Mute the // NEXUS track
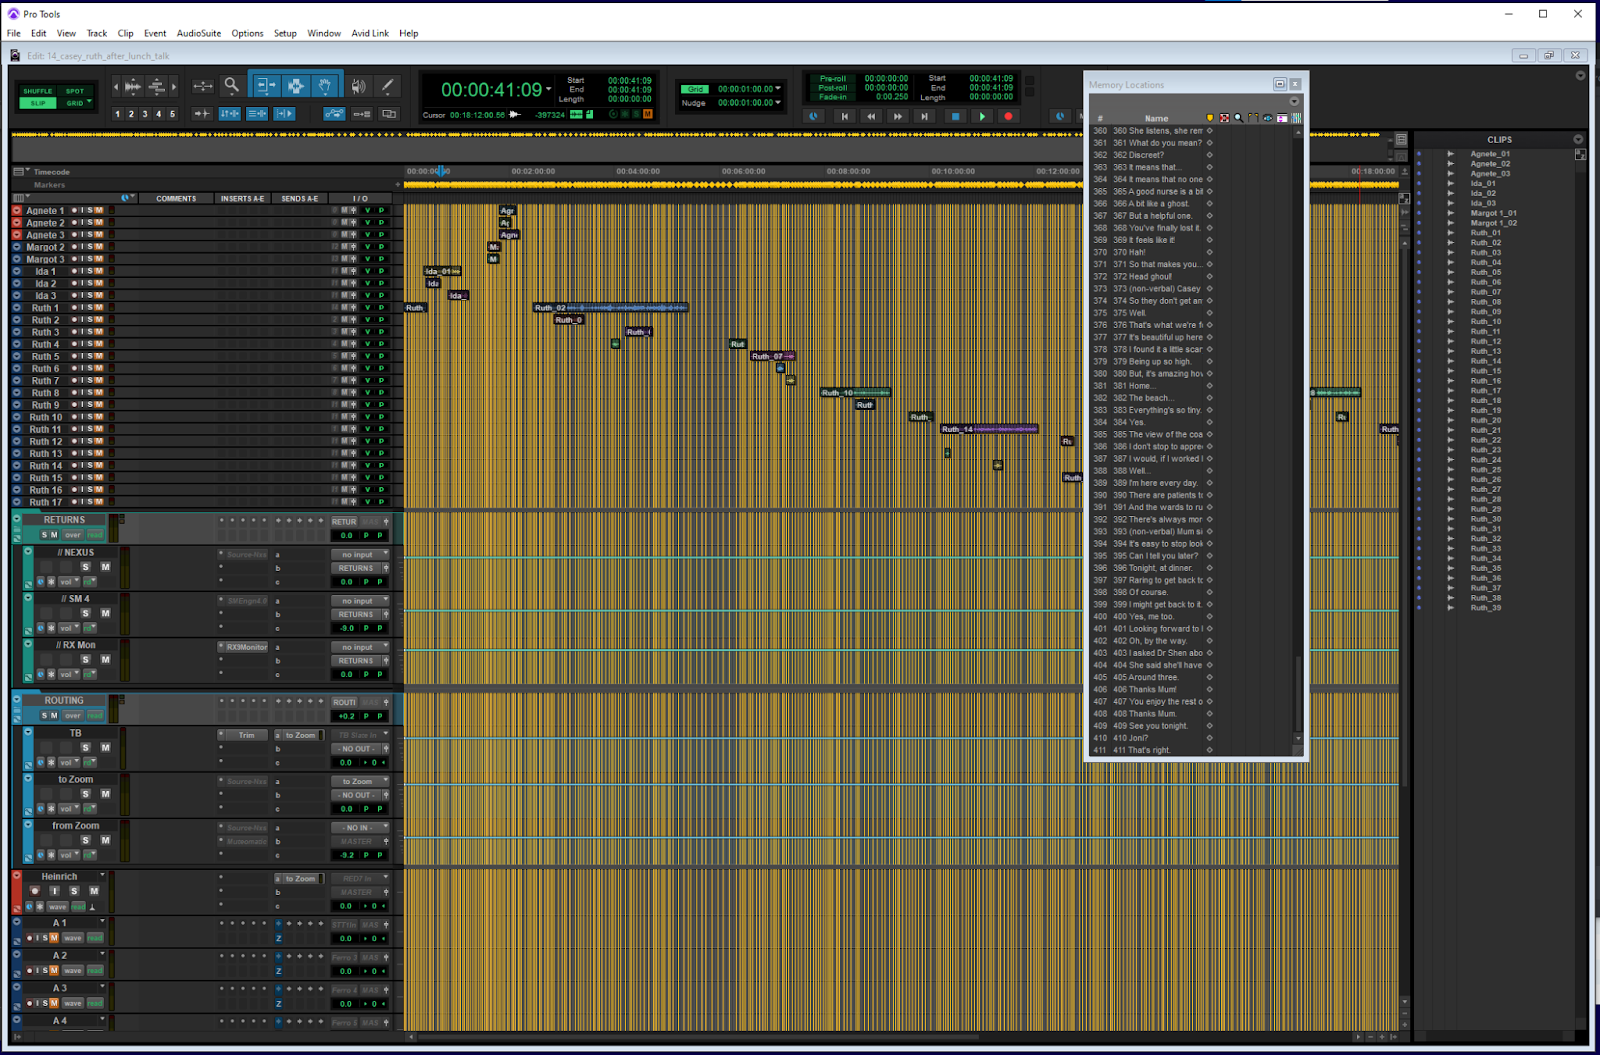The height and width of the screenshot is (1055, 1600). coord(105,567)
